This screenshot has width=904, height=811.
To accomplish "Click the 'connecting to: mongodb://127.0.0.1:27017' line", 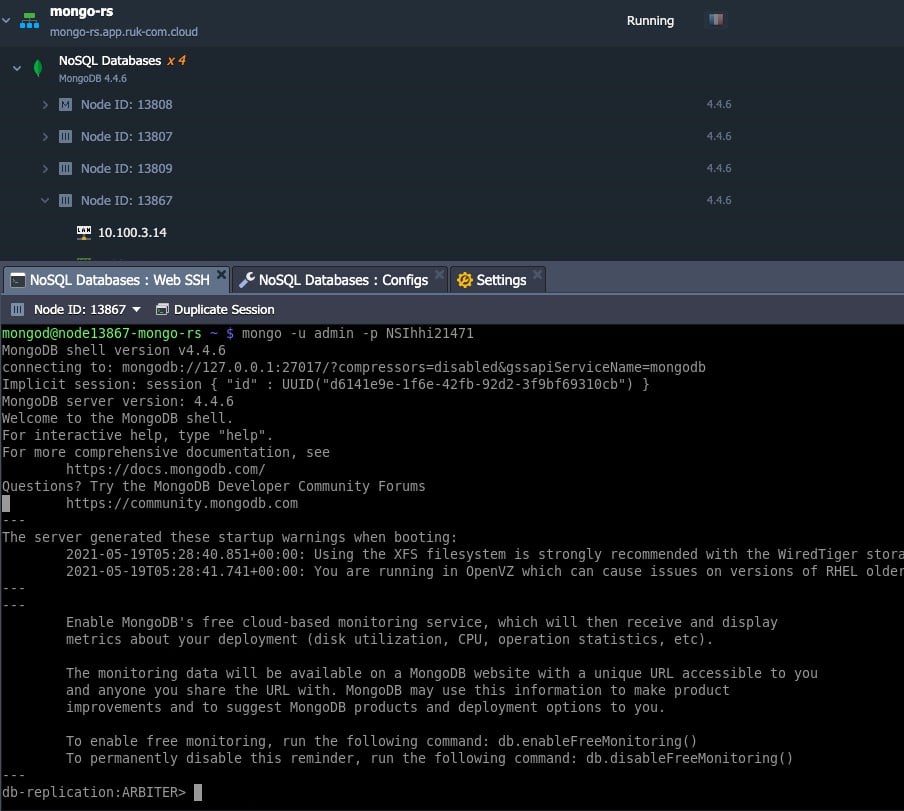I will pos(353,367).
